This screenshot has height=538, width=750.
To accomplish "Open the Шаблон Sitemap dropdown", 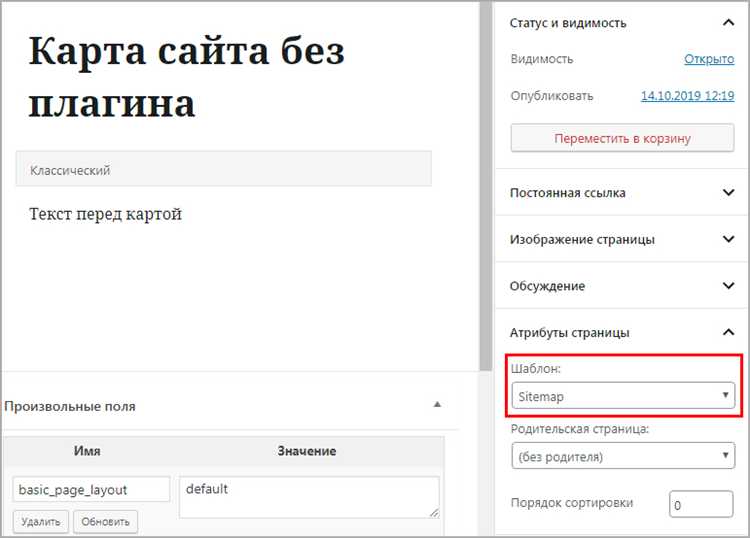I will click(623, 395).
